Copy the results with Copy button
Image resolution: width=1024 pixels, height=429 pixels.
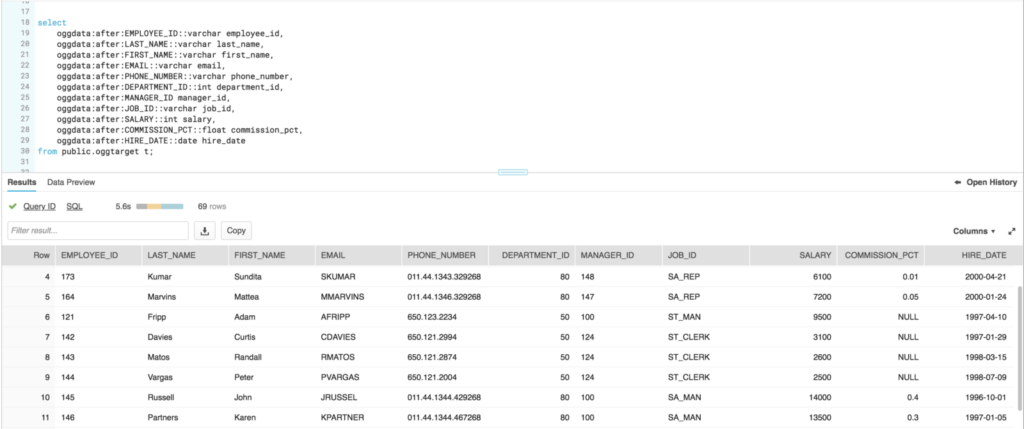click(x=236, y=230)
